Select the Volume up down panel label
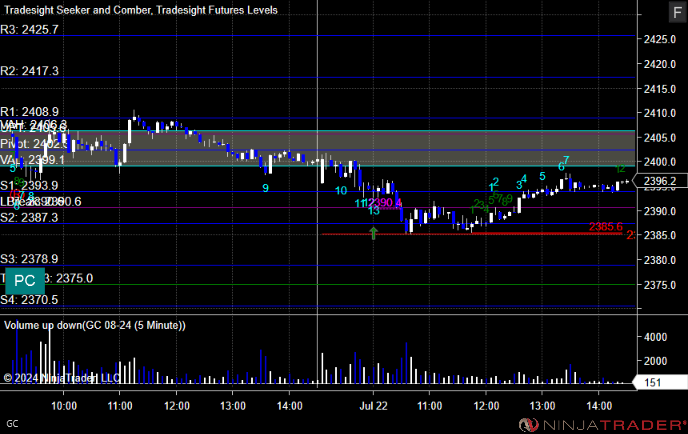The height and width of the screenshot is (434, 688). 95,325
